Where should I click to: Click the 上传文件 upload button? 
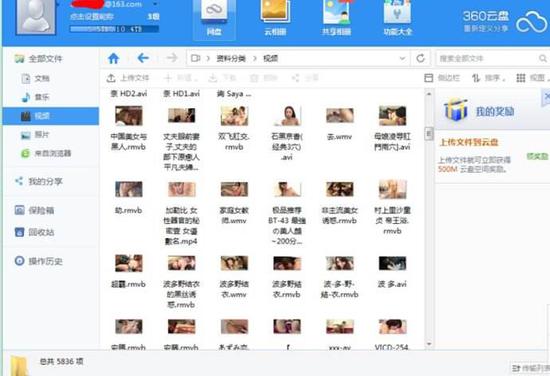(x=128, y=78)
